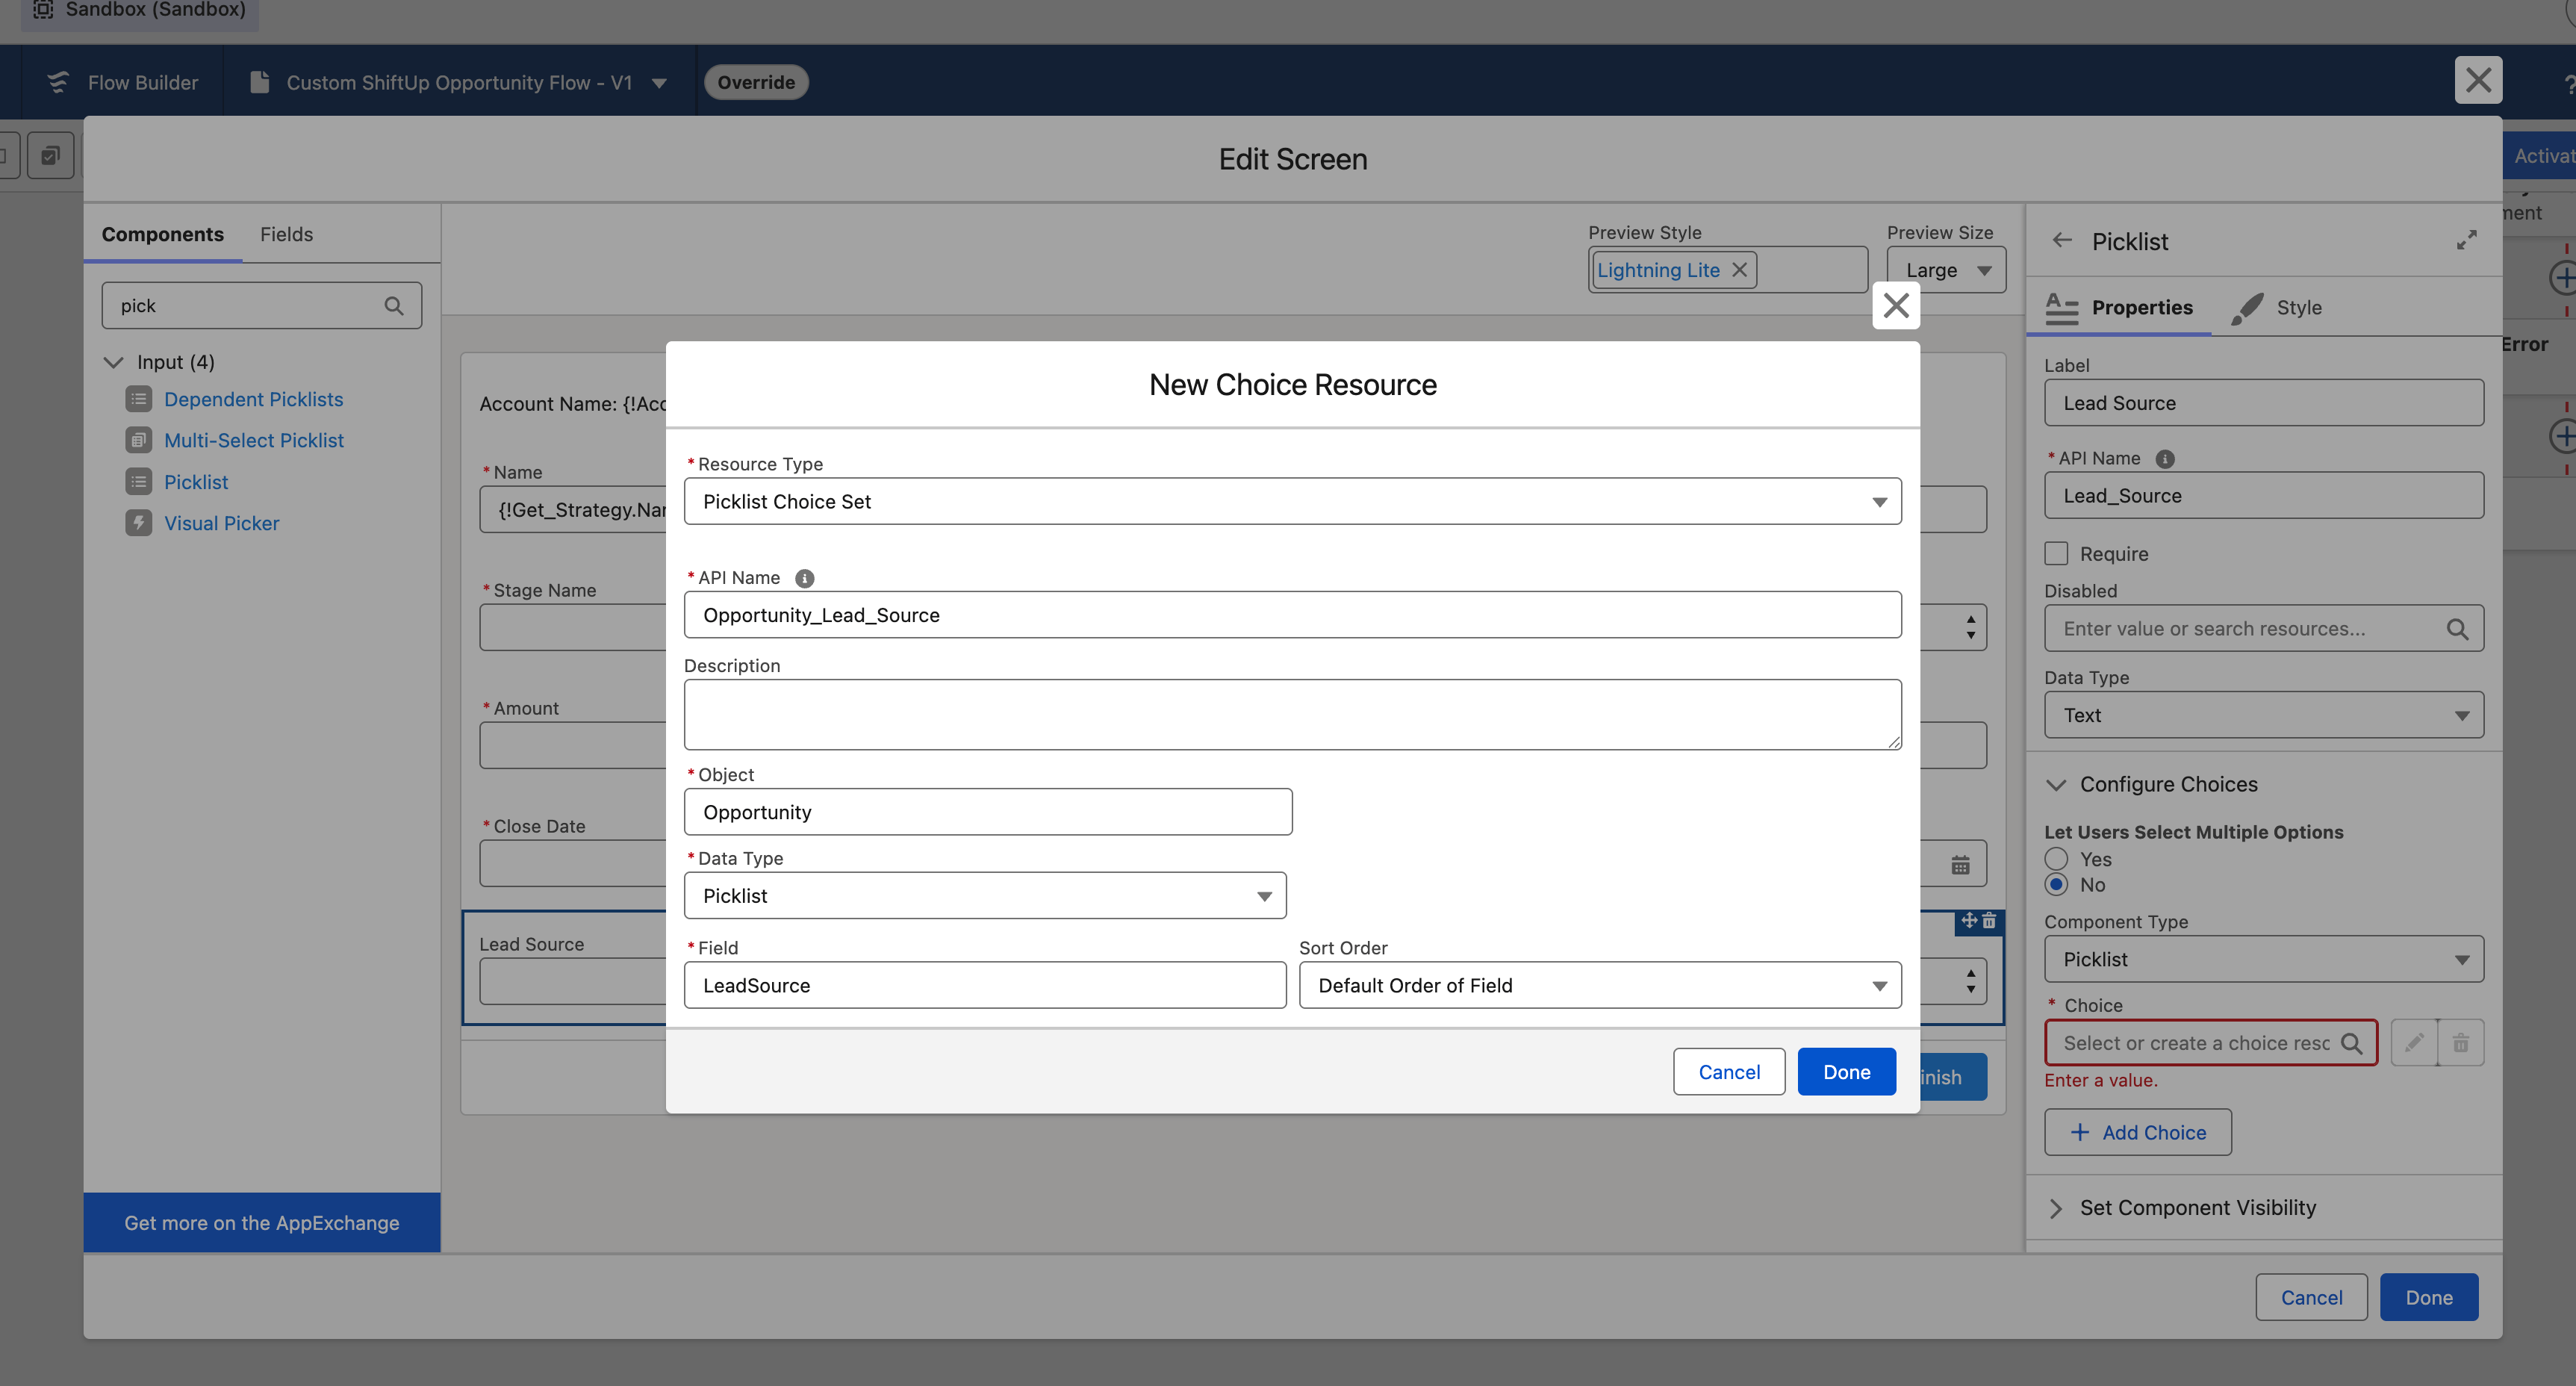Delete the Lead Source component on canvas
The image size is (2576, 1386).
[x=1989, y=921]
